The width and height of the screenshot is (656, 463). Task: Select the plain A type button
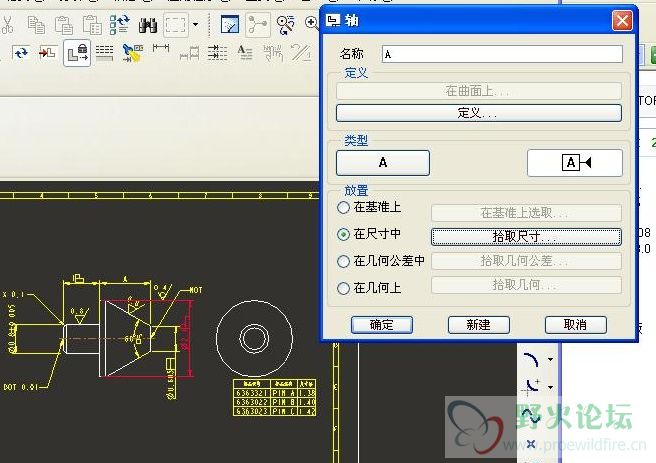point(383,163)
